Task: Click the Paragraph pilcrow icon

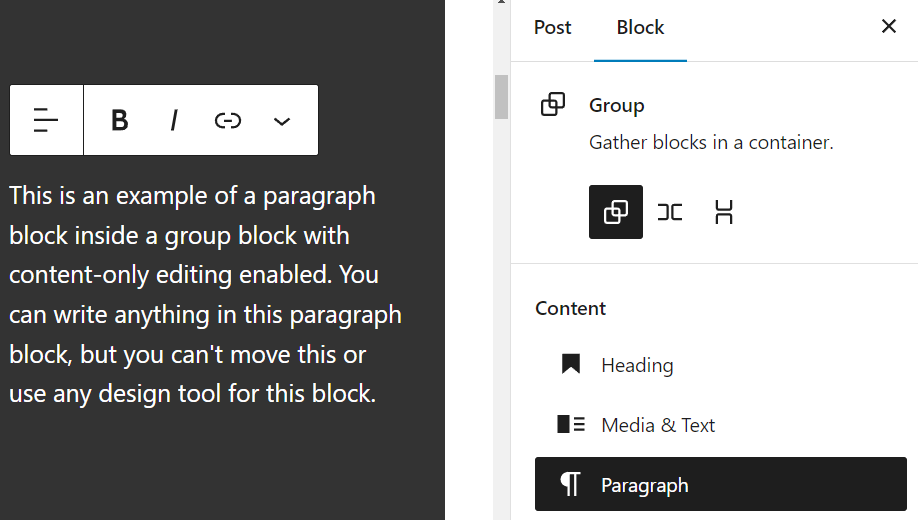Action: (571, 485)
